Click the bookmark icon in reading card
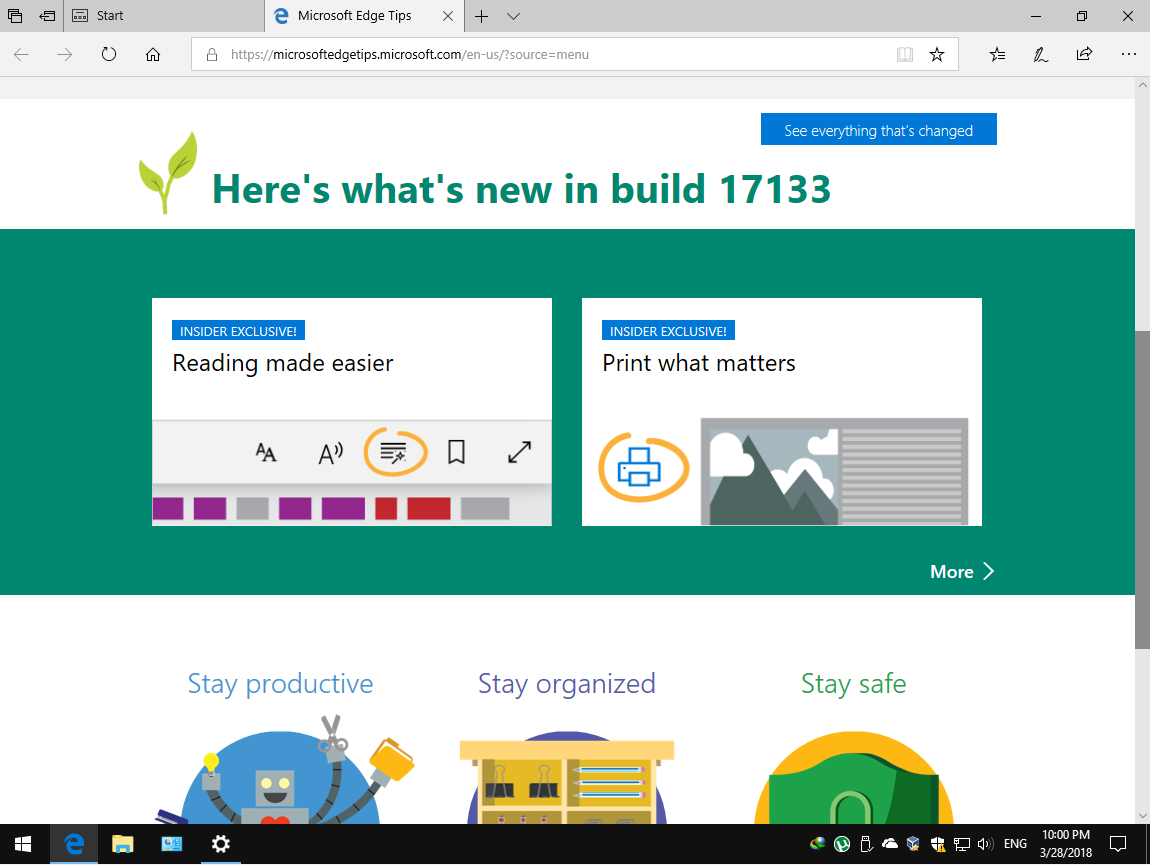This screenshot has height=865, width=1150. tap(456, 452)
